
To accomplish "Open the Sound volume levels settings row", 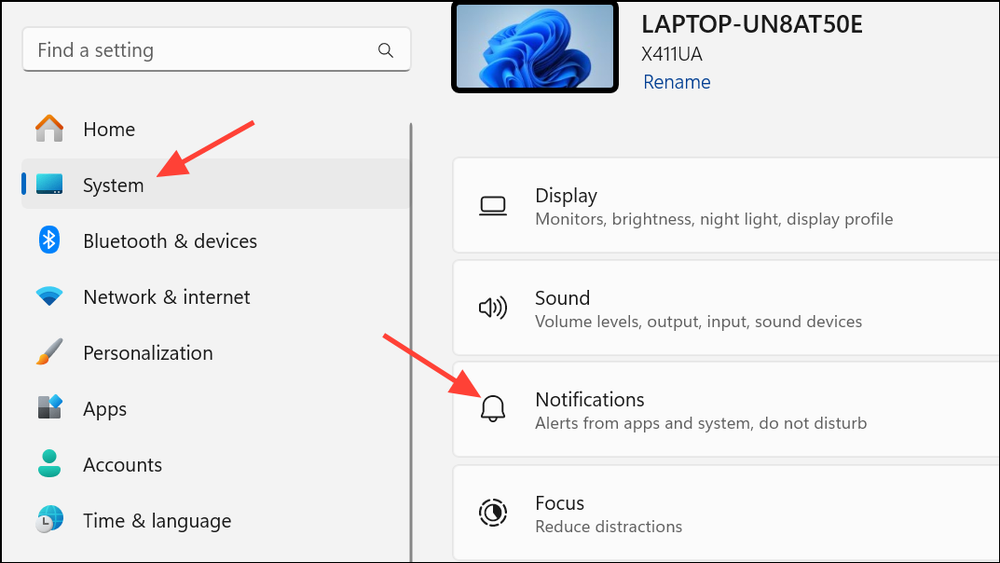I will click(x=726, y=308).
